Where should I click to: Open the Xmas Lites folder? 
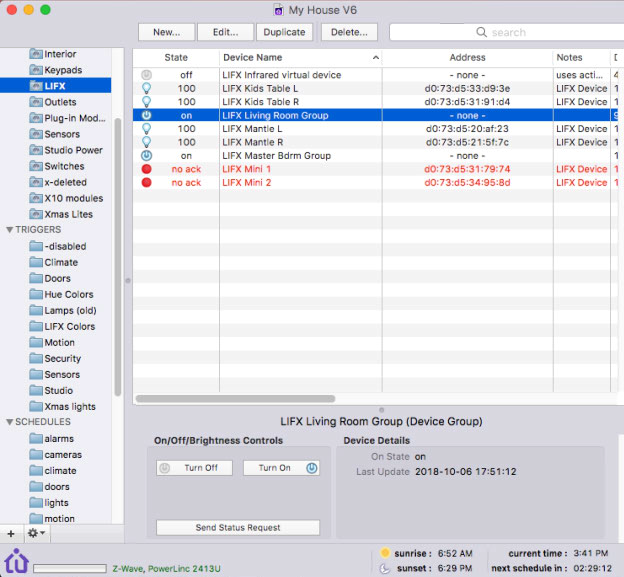[61, 214]
